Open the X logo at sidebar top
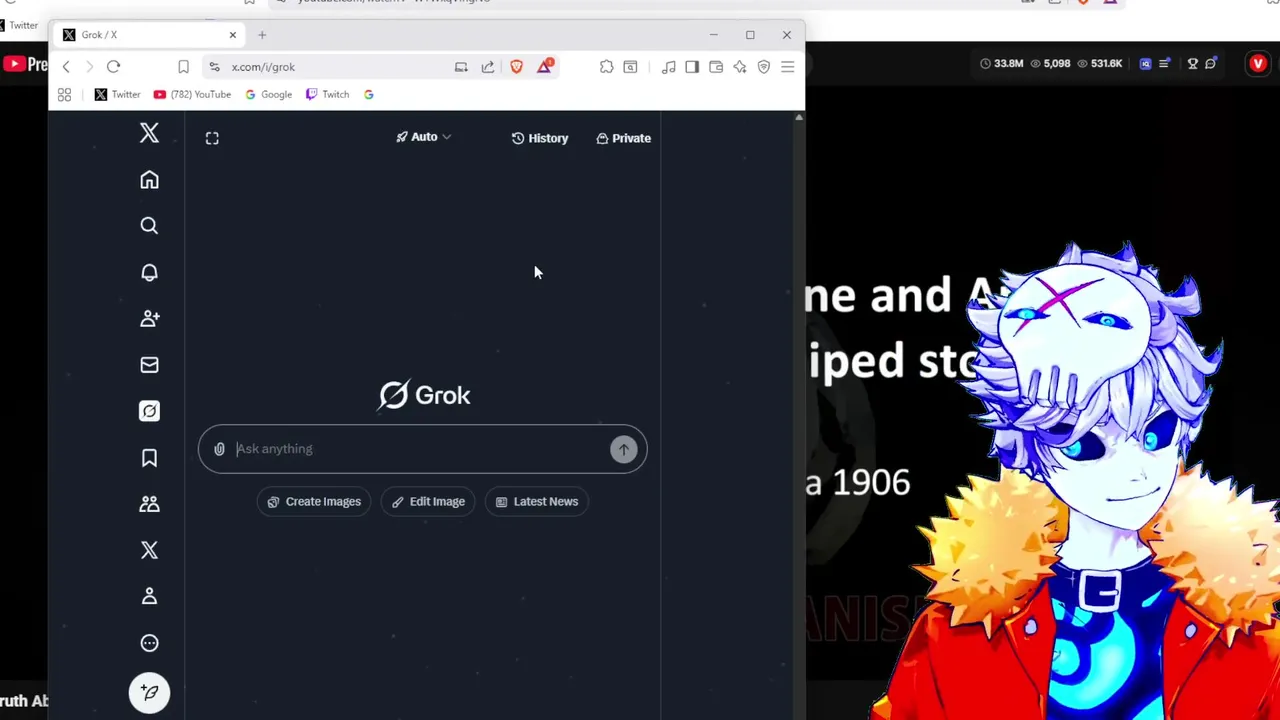 pos(149,133)
